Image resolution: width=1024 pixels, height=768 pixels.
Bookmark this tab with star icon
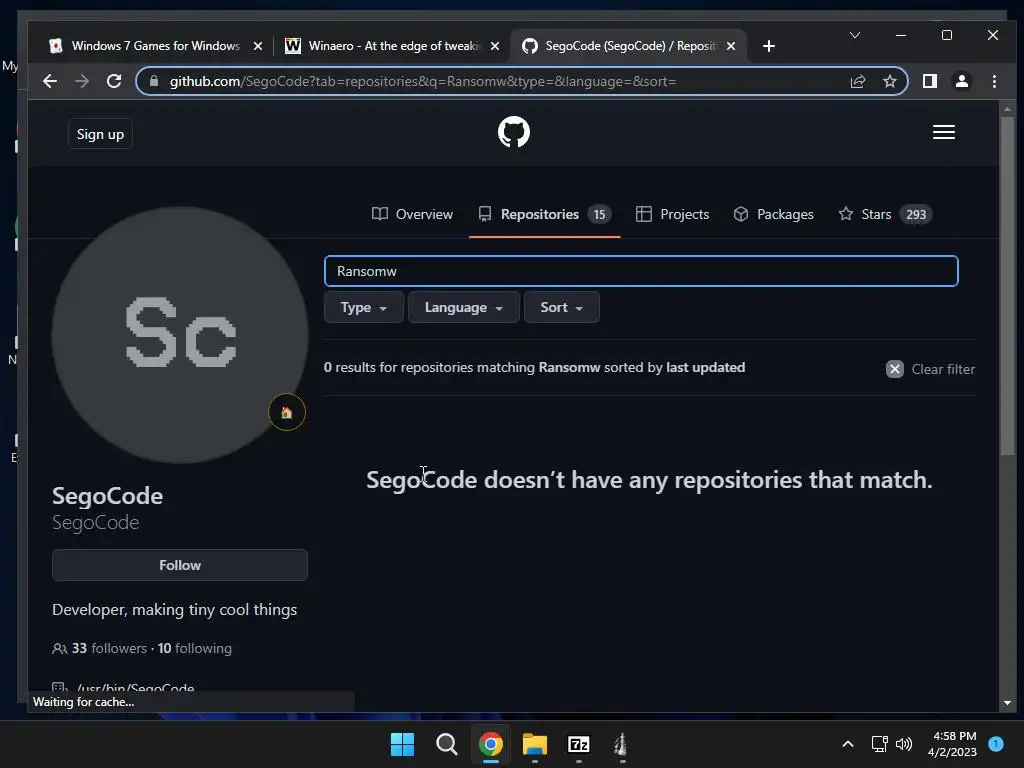pos(889,82)
